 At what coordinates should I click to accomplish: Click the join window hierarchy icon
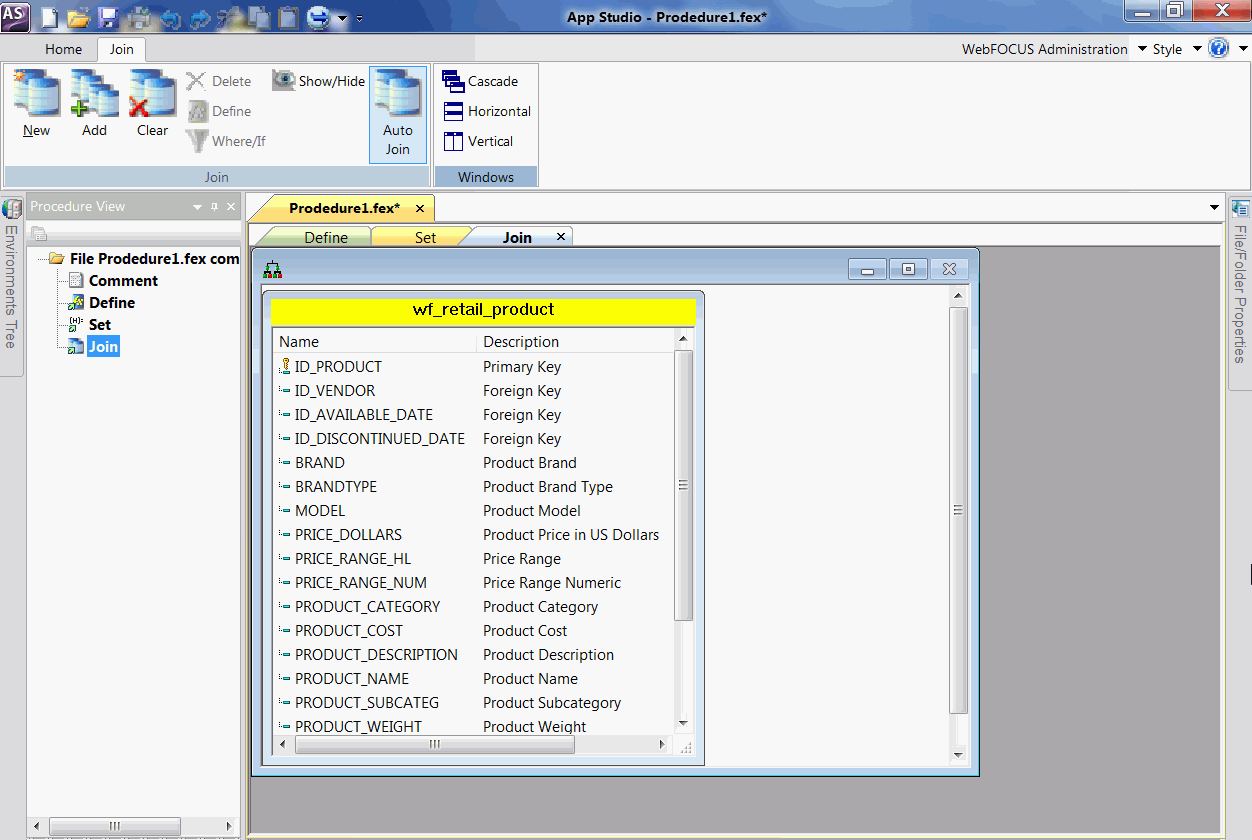[x=272, y=269]
